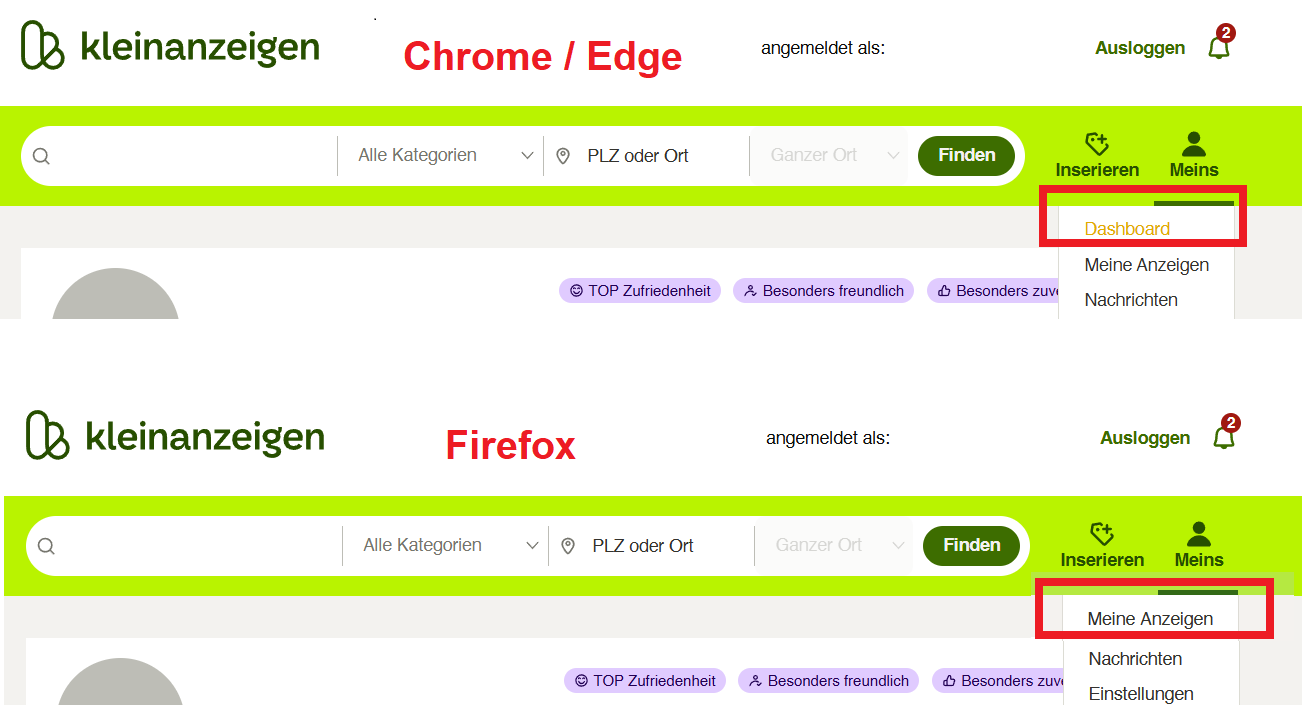1302x705 pixels.
Task: Click the location pin icon in Firefox view
Action: pos(568,546)
